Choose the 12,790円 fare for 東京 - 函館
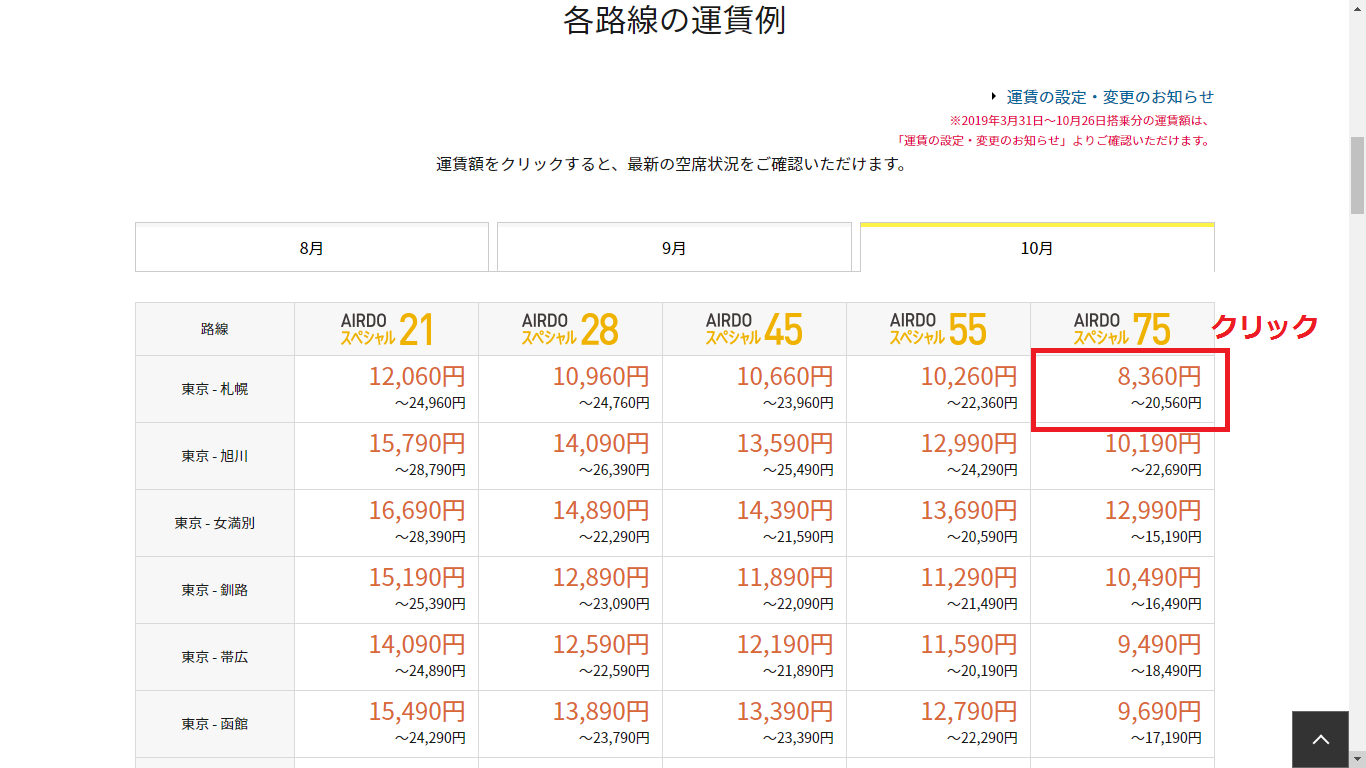 [x=968, y=712]
